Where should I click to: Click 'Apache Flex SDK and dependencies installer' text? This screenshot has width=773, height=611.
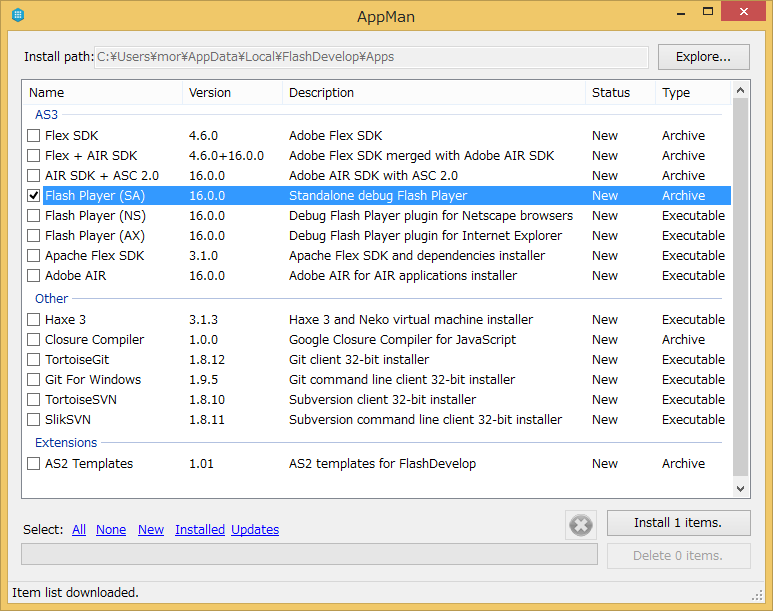417,255
